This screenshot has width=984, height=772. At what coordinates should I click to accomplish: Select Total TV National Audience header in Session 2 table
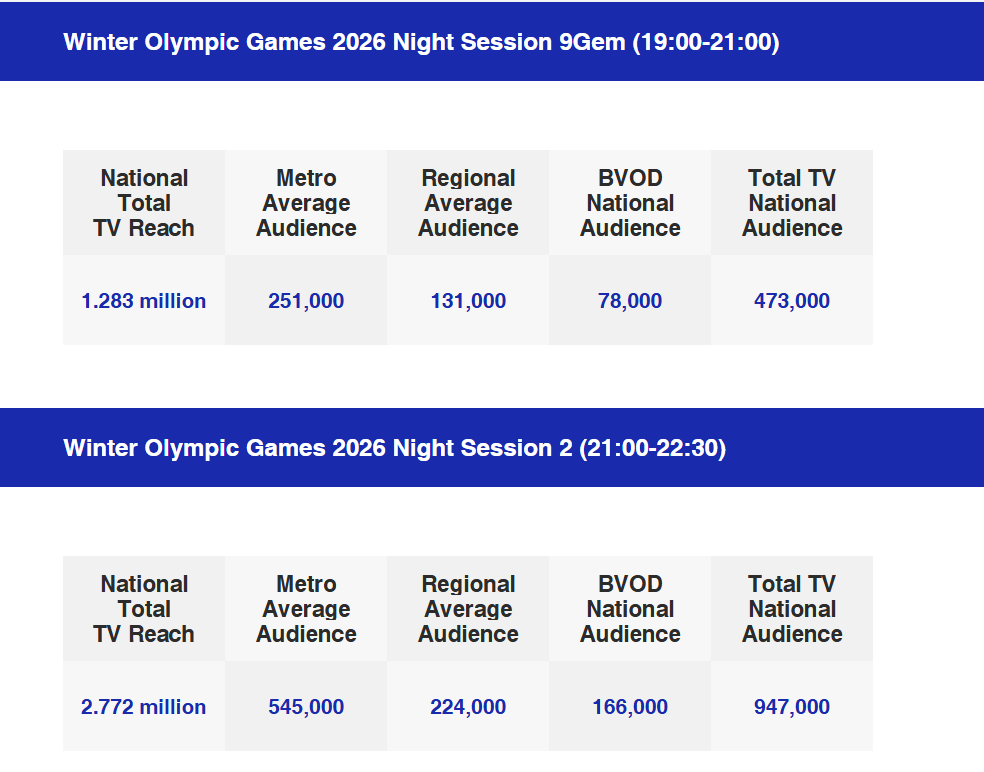pos(792,609)
